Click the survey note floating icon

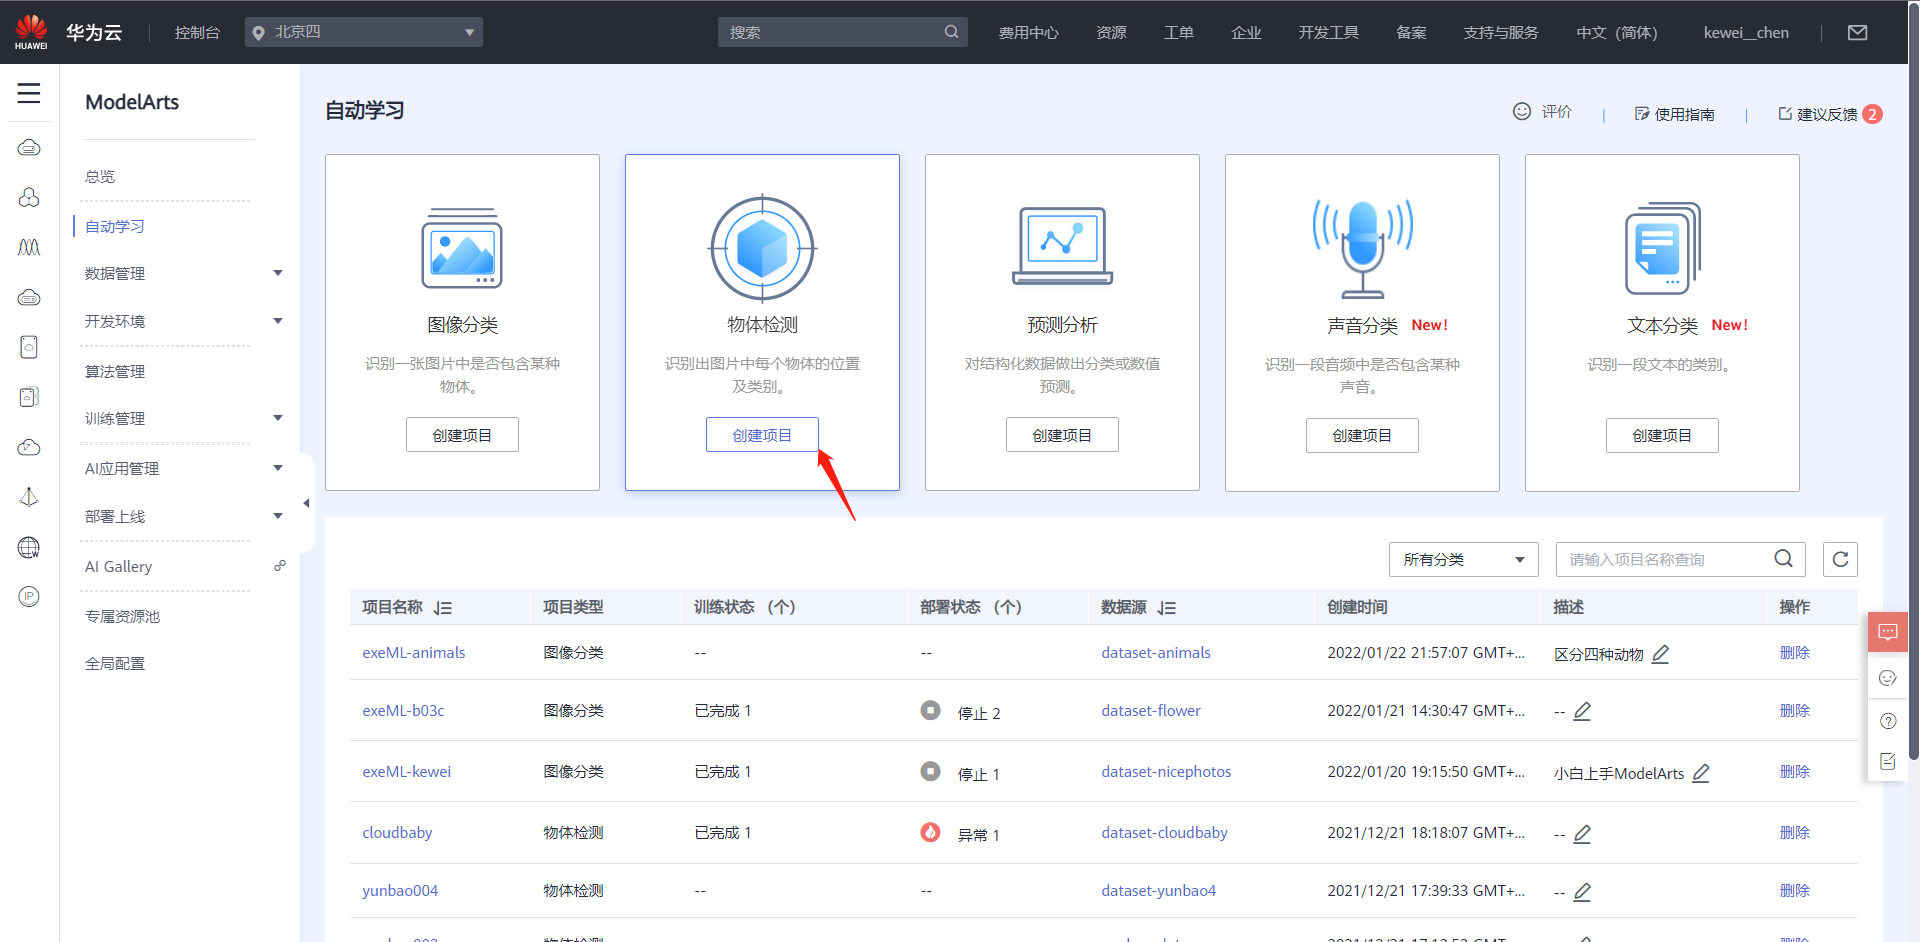1888,761
